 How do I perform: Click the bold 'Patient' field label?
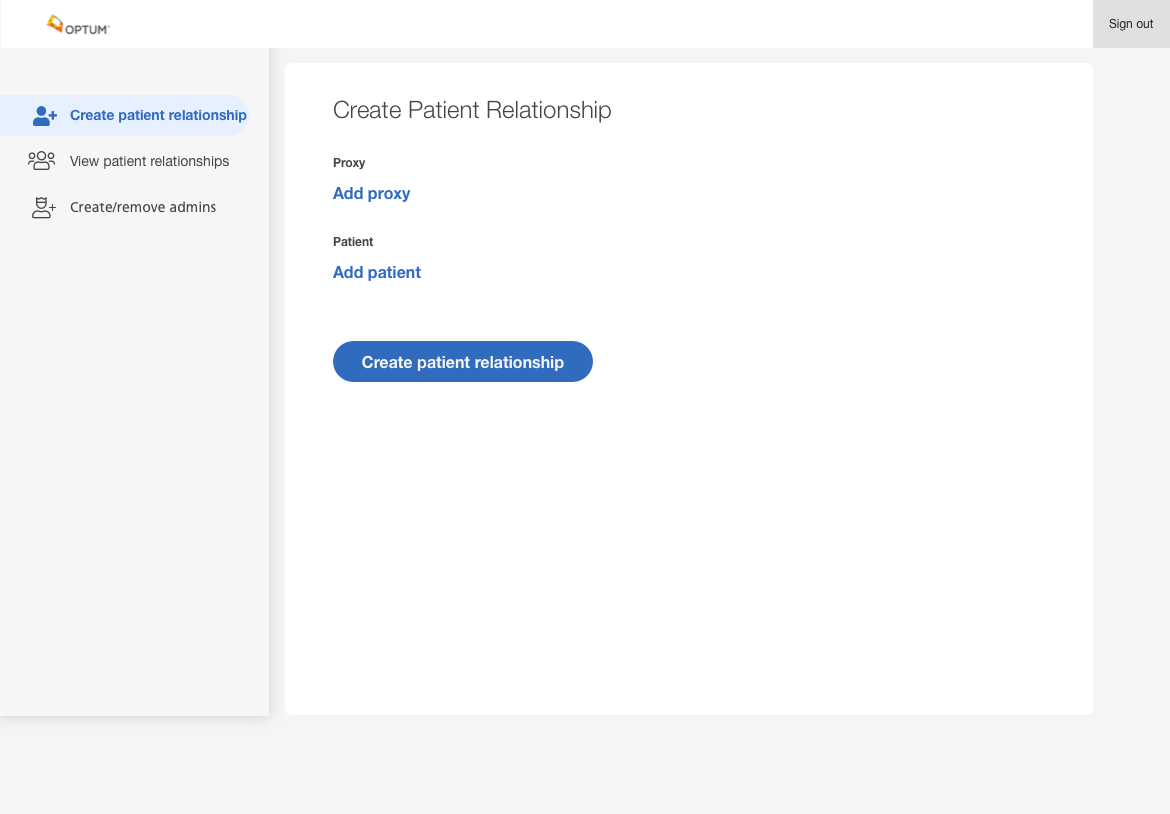pos(353,242)
